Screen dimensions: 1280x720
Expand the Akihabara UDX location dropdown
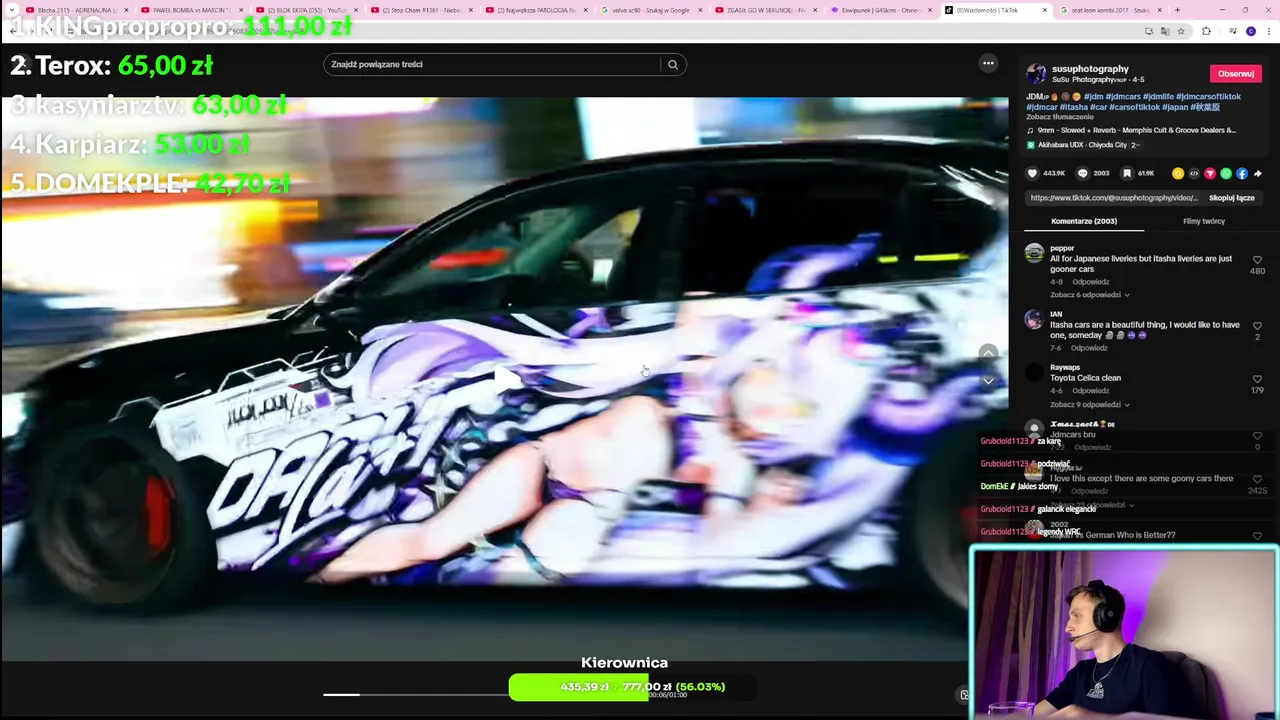click(1135, 145)
